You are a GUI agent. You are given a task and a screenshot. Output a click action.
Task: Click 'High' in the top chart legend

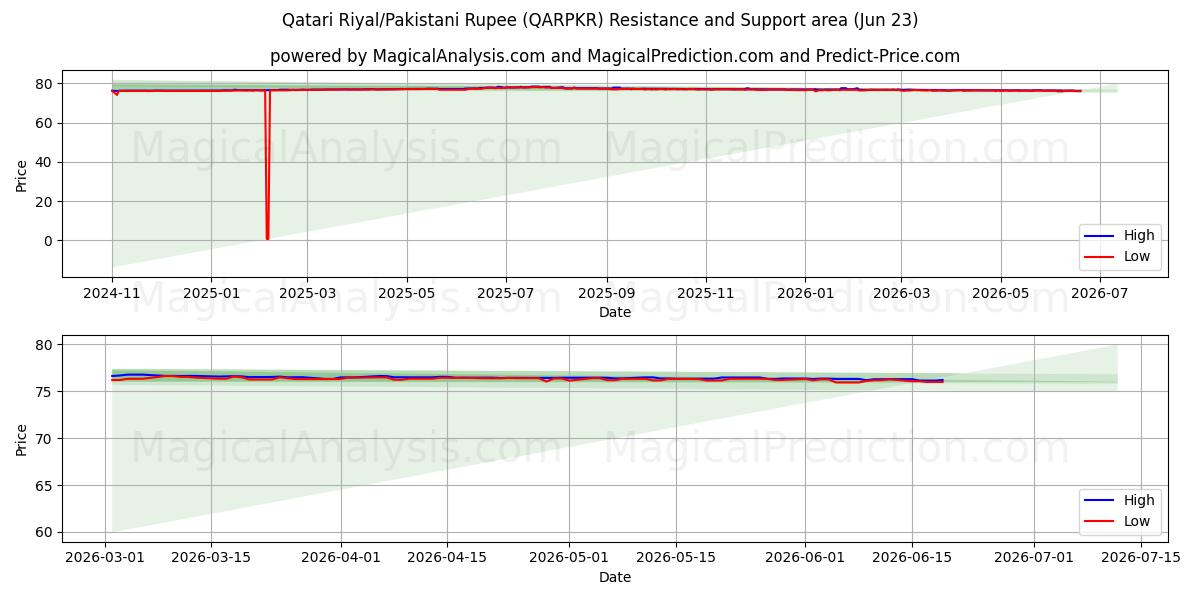1138,236
